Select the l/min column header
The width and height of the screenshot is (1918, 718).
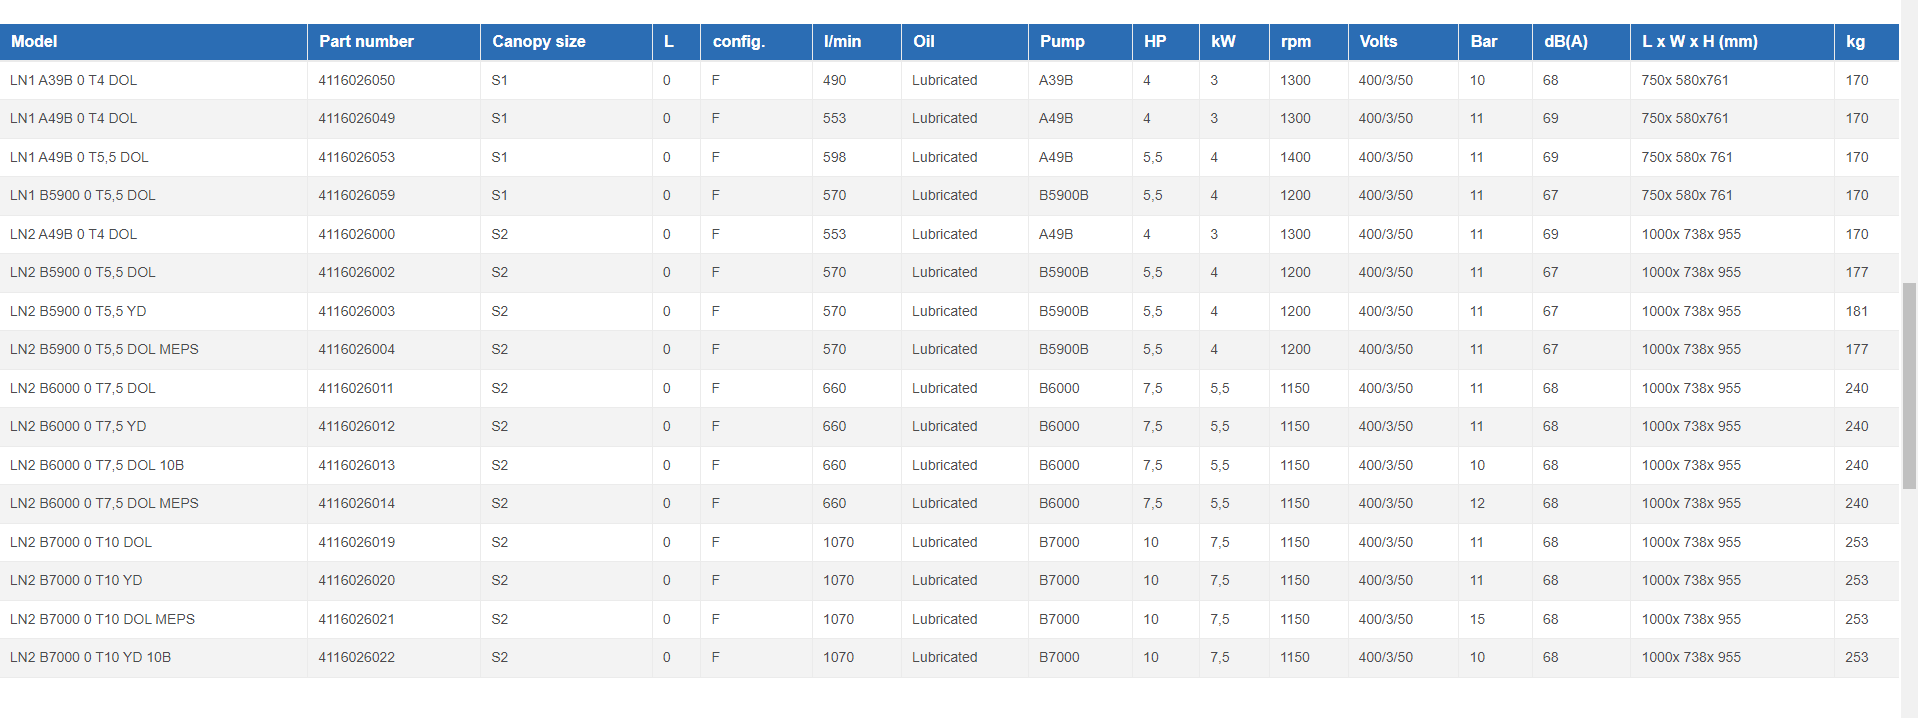click(842, 42)
